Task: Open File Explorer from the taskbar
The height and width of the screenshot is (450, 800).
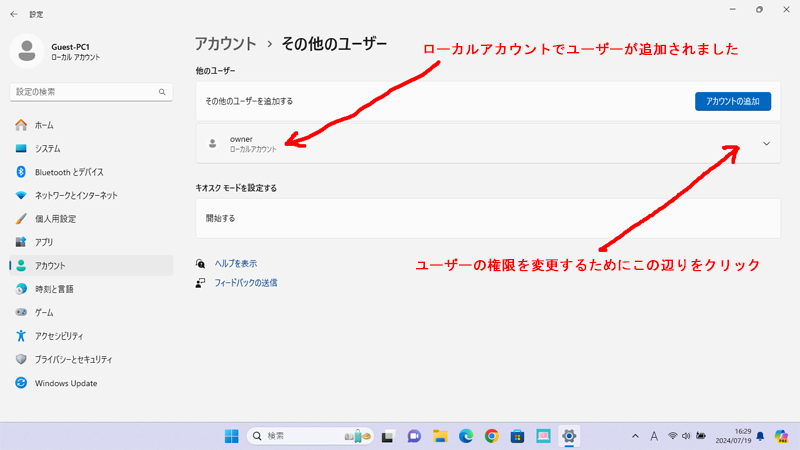Action: [439, 436]
